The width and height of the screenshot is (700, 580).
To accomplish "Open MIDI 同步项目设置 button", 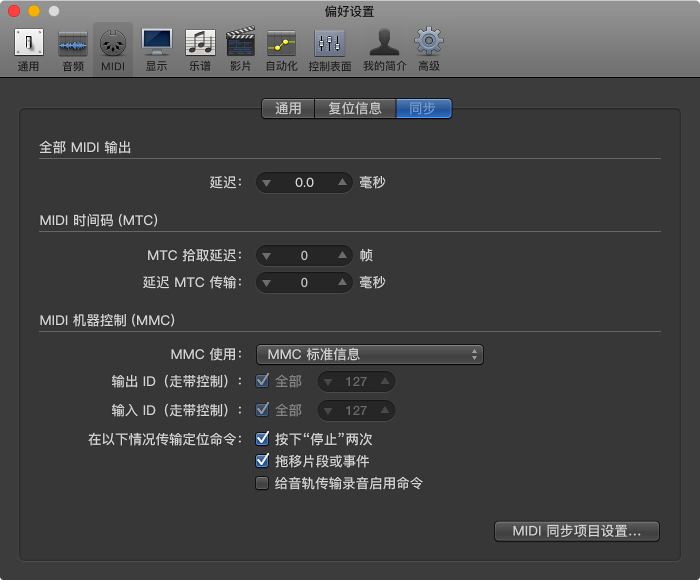I will click(x=577, y=531).
